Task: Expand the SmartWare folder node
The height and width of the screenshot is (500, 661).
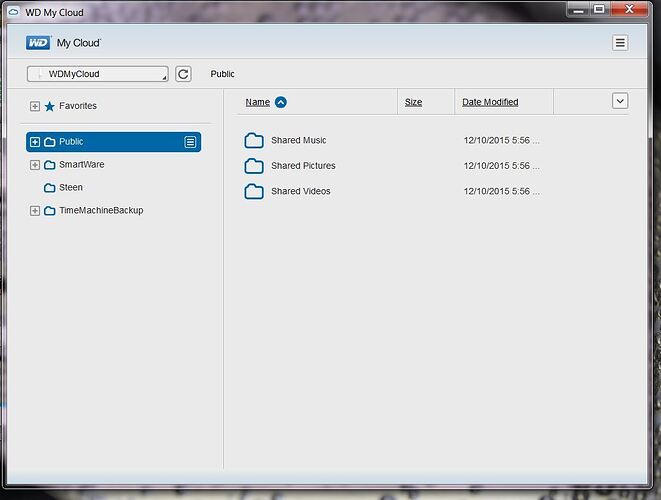Action: click(x=35, y=165)
